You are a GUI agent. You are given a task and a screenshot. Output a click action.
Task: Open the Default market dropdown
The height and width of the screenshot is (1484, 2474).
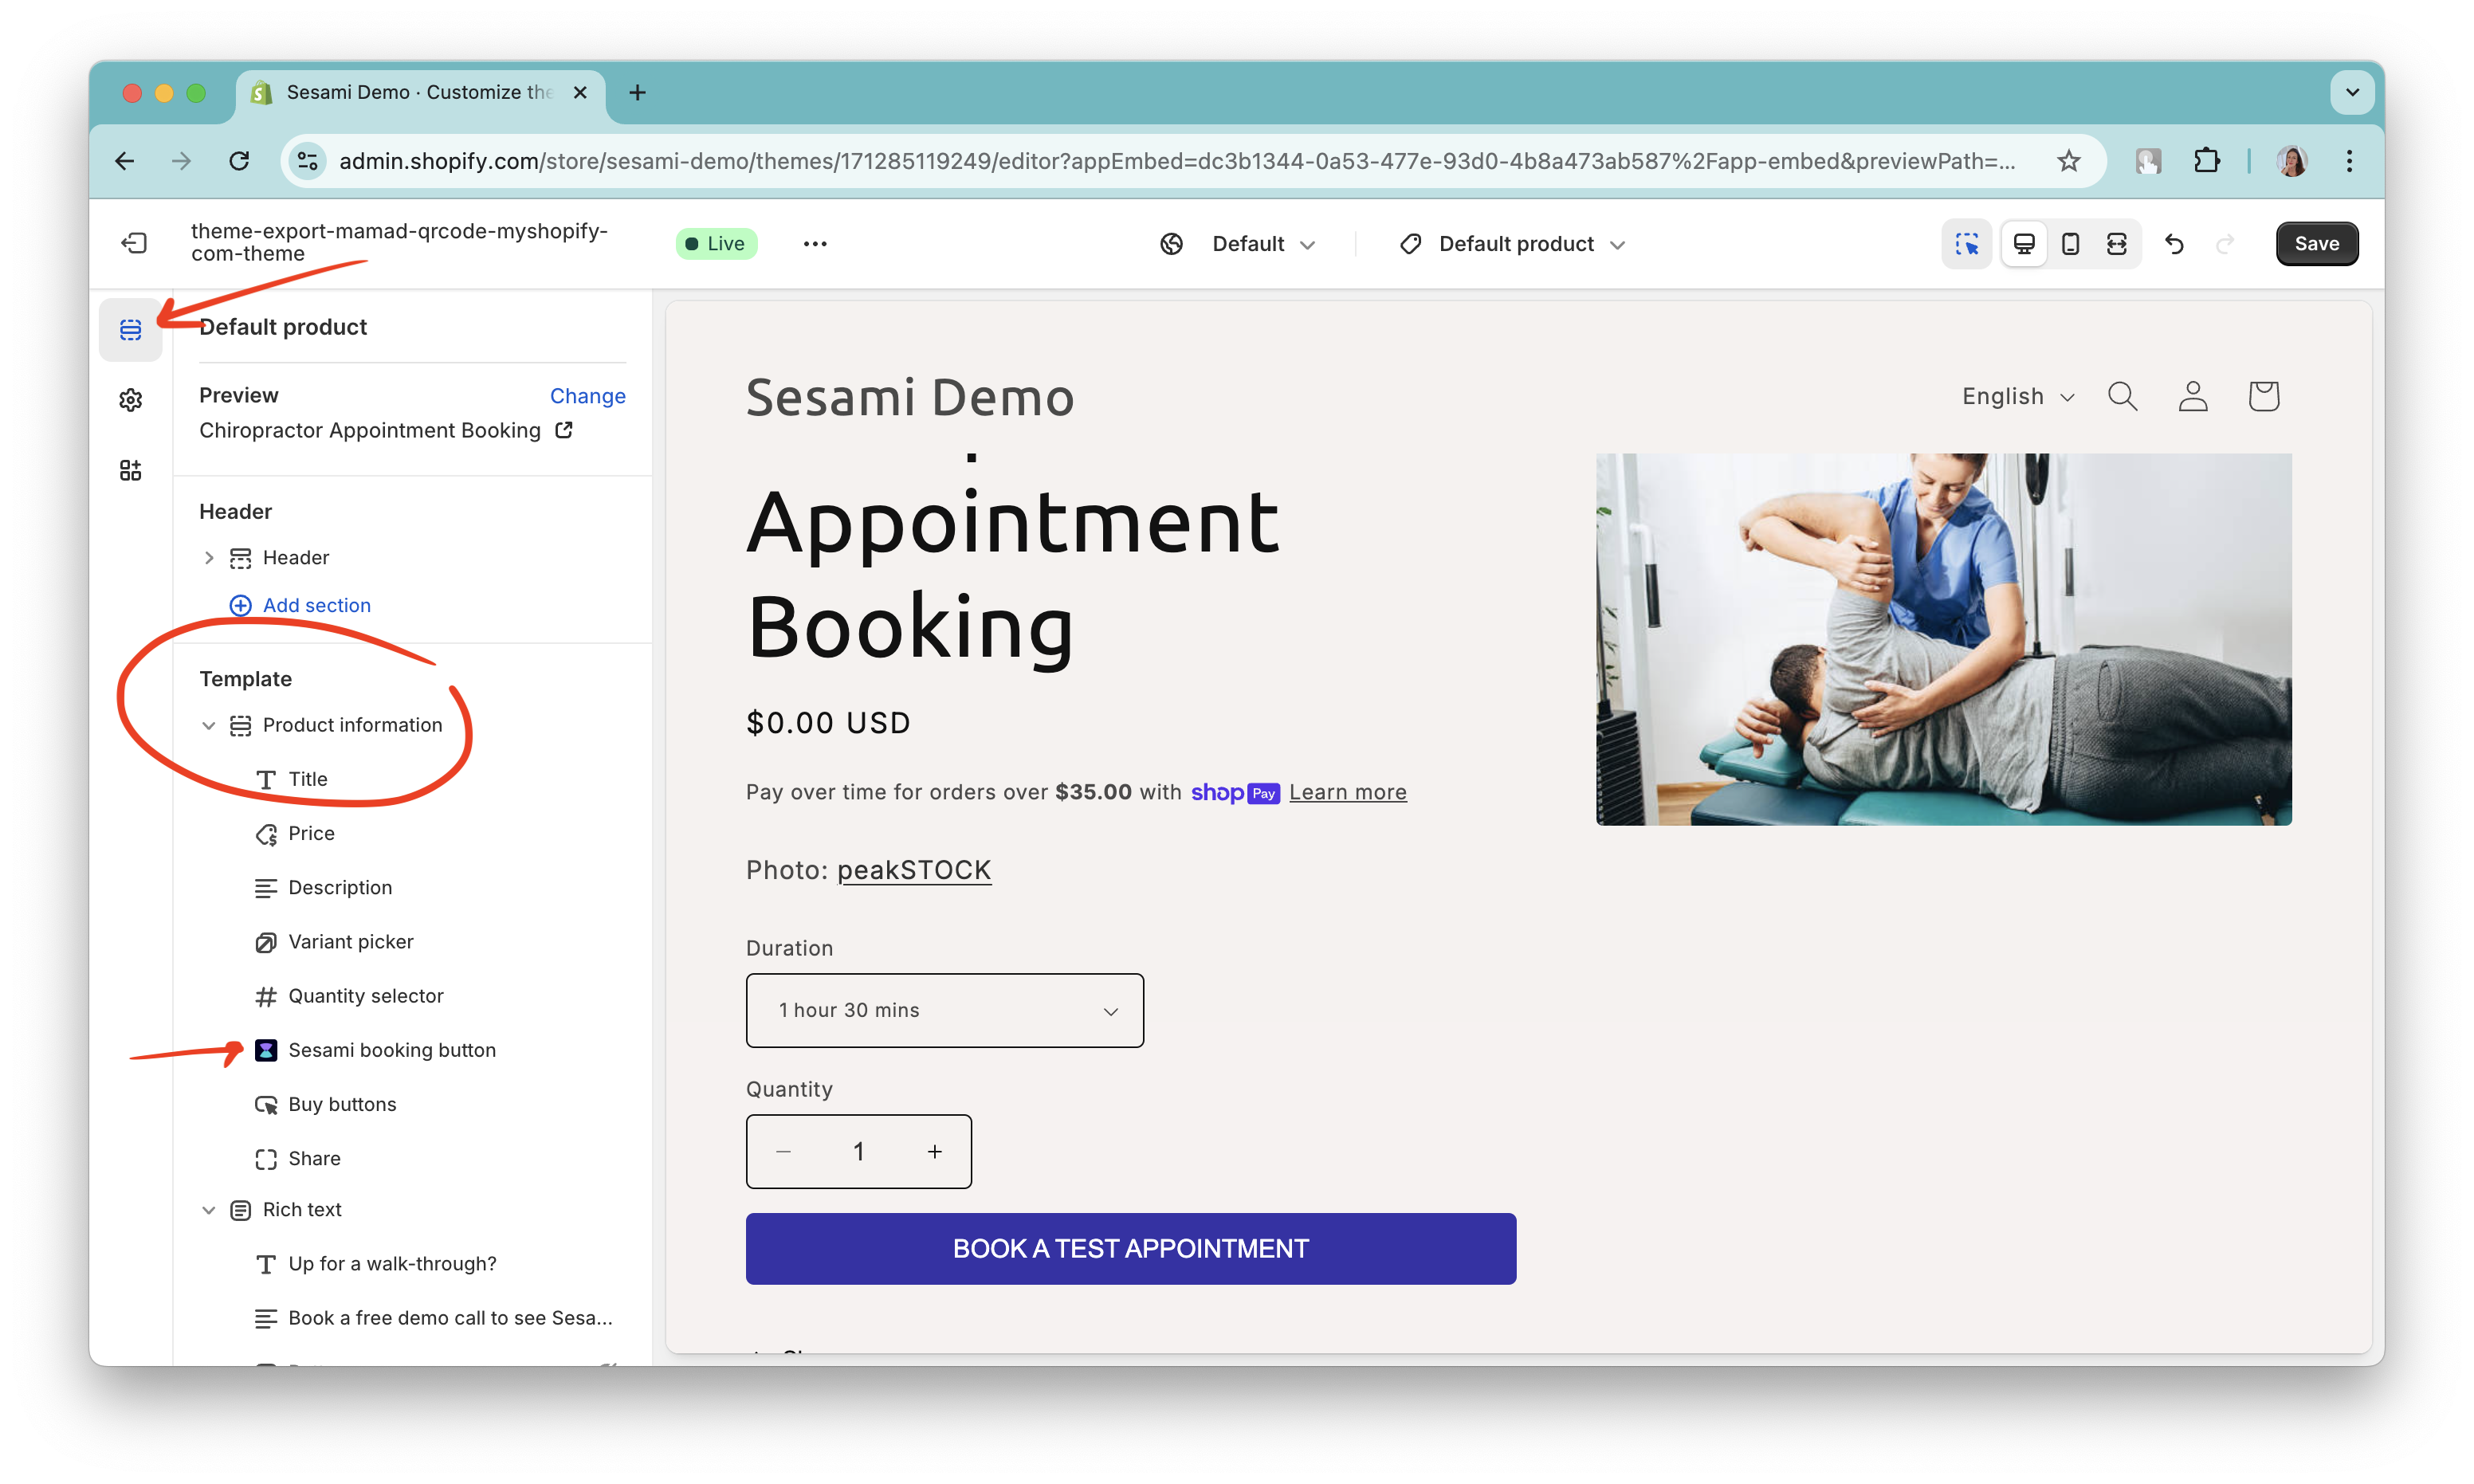pyautogui.click(x=1238, y=244)
